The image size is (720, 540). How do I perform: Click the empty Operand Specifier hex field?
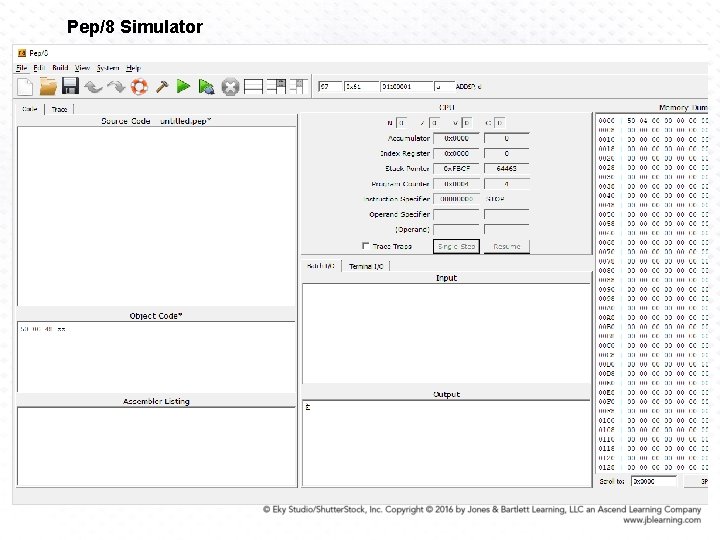coord(456,214)
